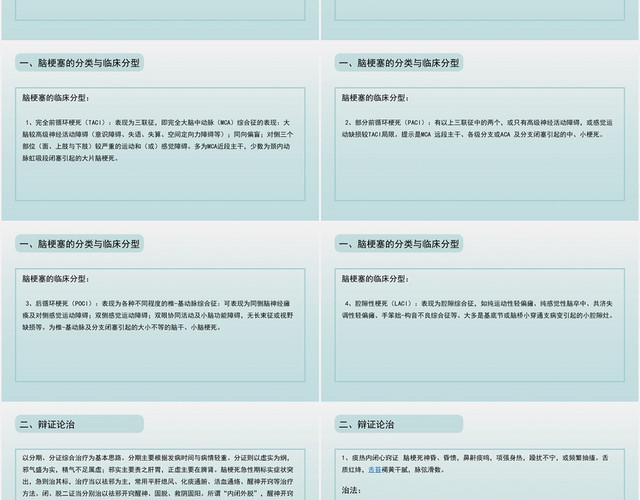Click paragraph starting 3、后循环梗死（POCI）
Screen dimensions: 640x500
pyautogui.click(x=158, y=316)
